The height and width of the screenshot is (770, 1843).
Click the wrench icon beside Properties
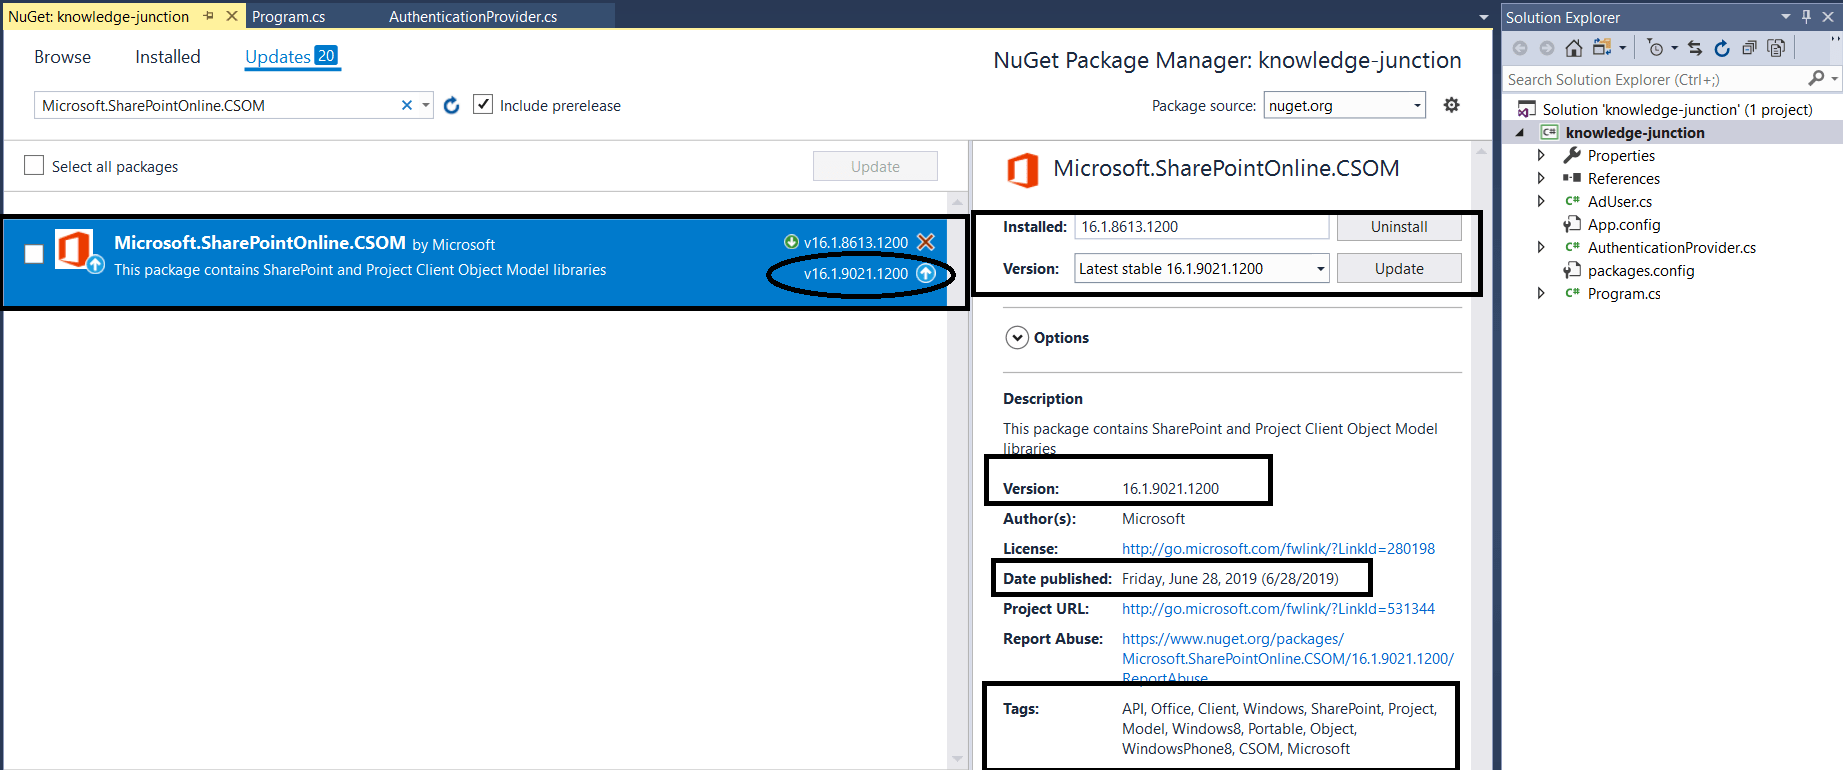coord(1573,155)
